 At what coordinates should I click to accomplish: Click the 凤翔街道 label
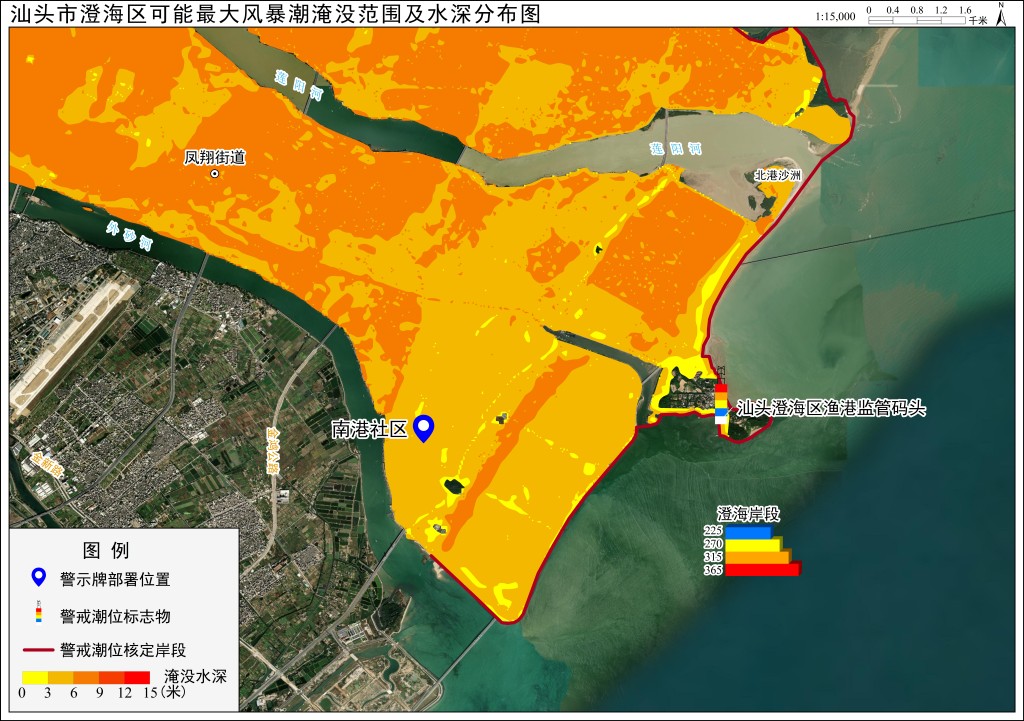click(x=215, y=157)
